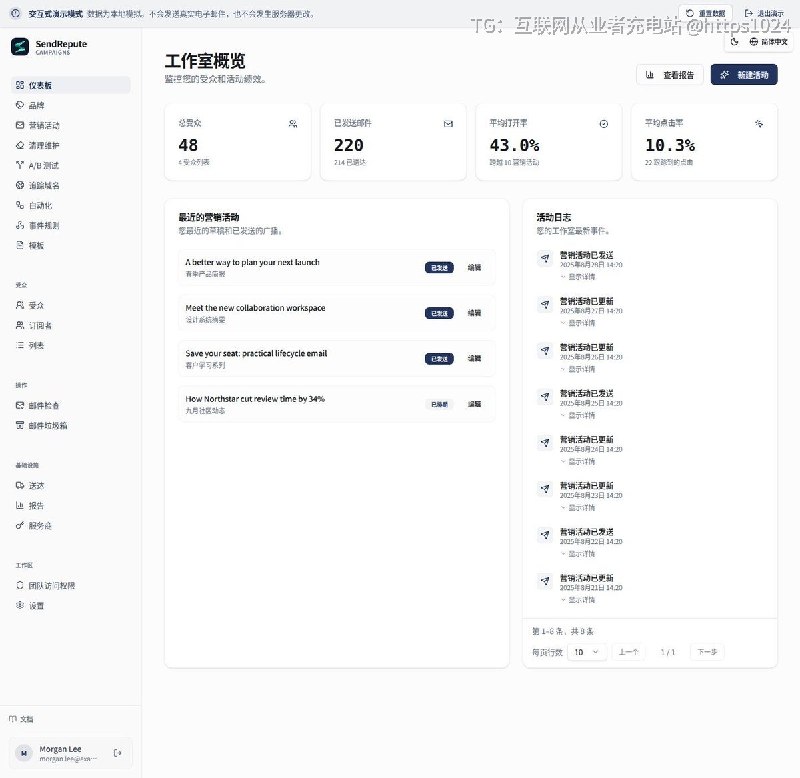
Task: Open 送达 delivery truck icon item
Action: (20, 485)
